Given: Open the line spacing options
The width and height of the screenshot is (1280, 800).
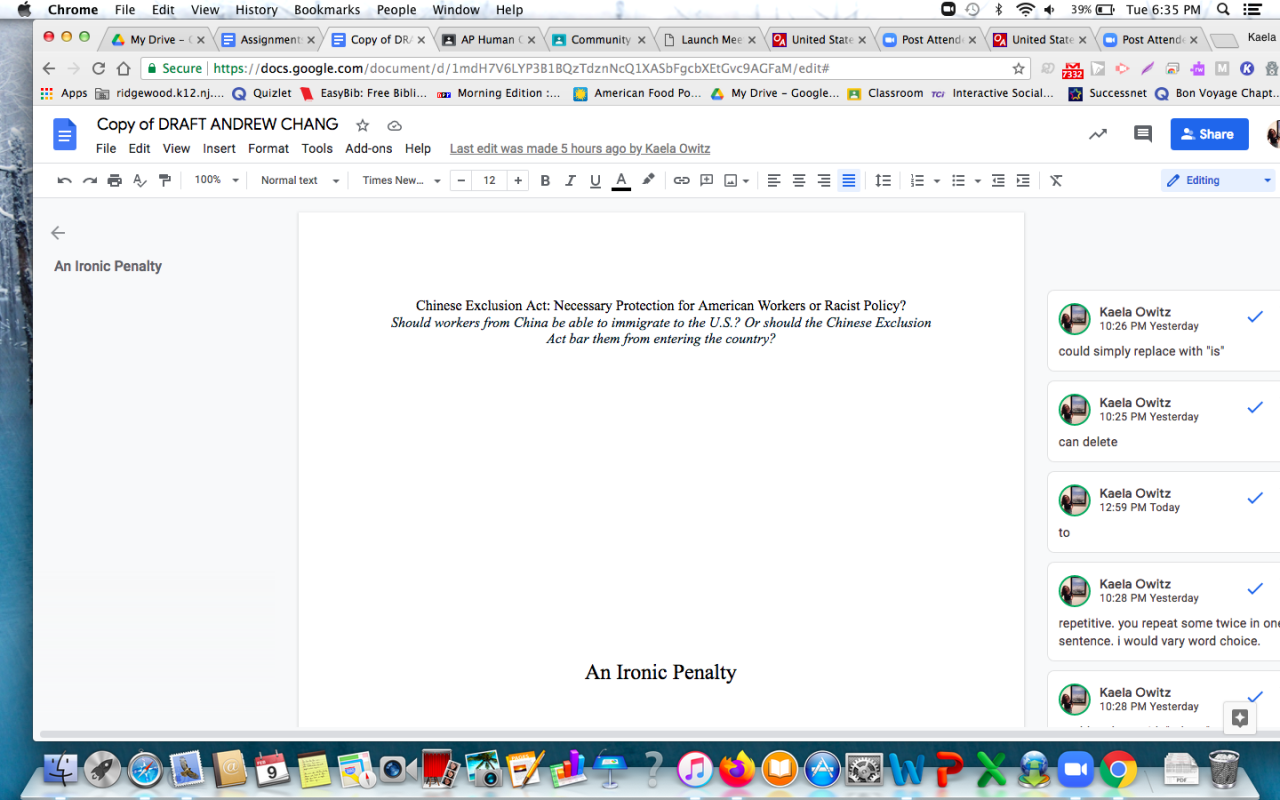Looking at the screenshot, I should pyautogui.click(x=883, y=181).
